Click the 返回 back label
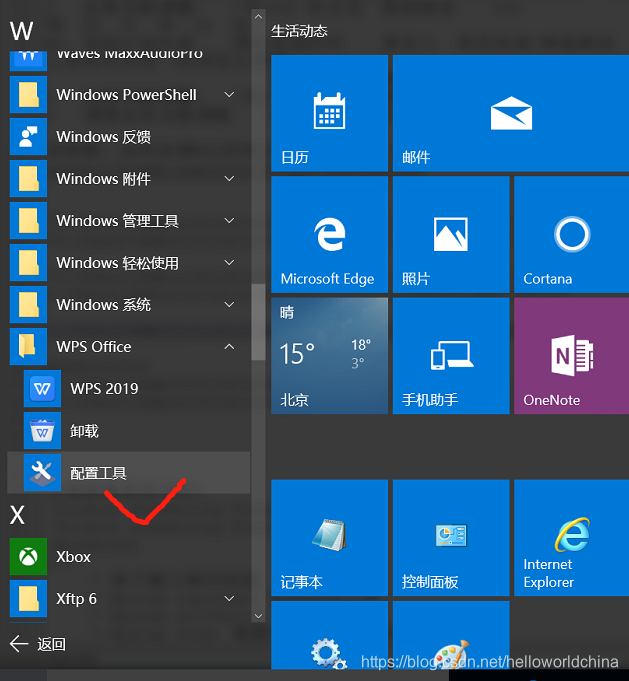Viewport: 629px width, 681px height. 51,644
